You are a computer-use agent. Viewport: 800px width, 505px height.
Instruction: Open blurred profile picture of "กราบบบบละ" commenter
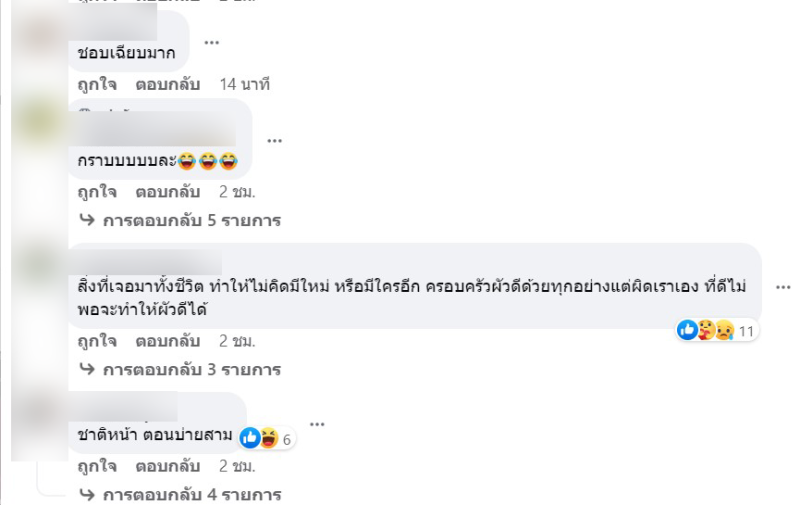(40, 124)
